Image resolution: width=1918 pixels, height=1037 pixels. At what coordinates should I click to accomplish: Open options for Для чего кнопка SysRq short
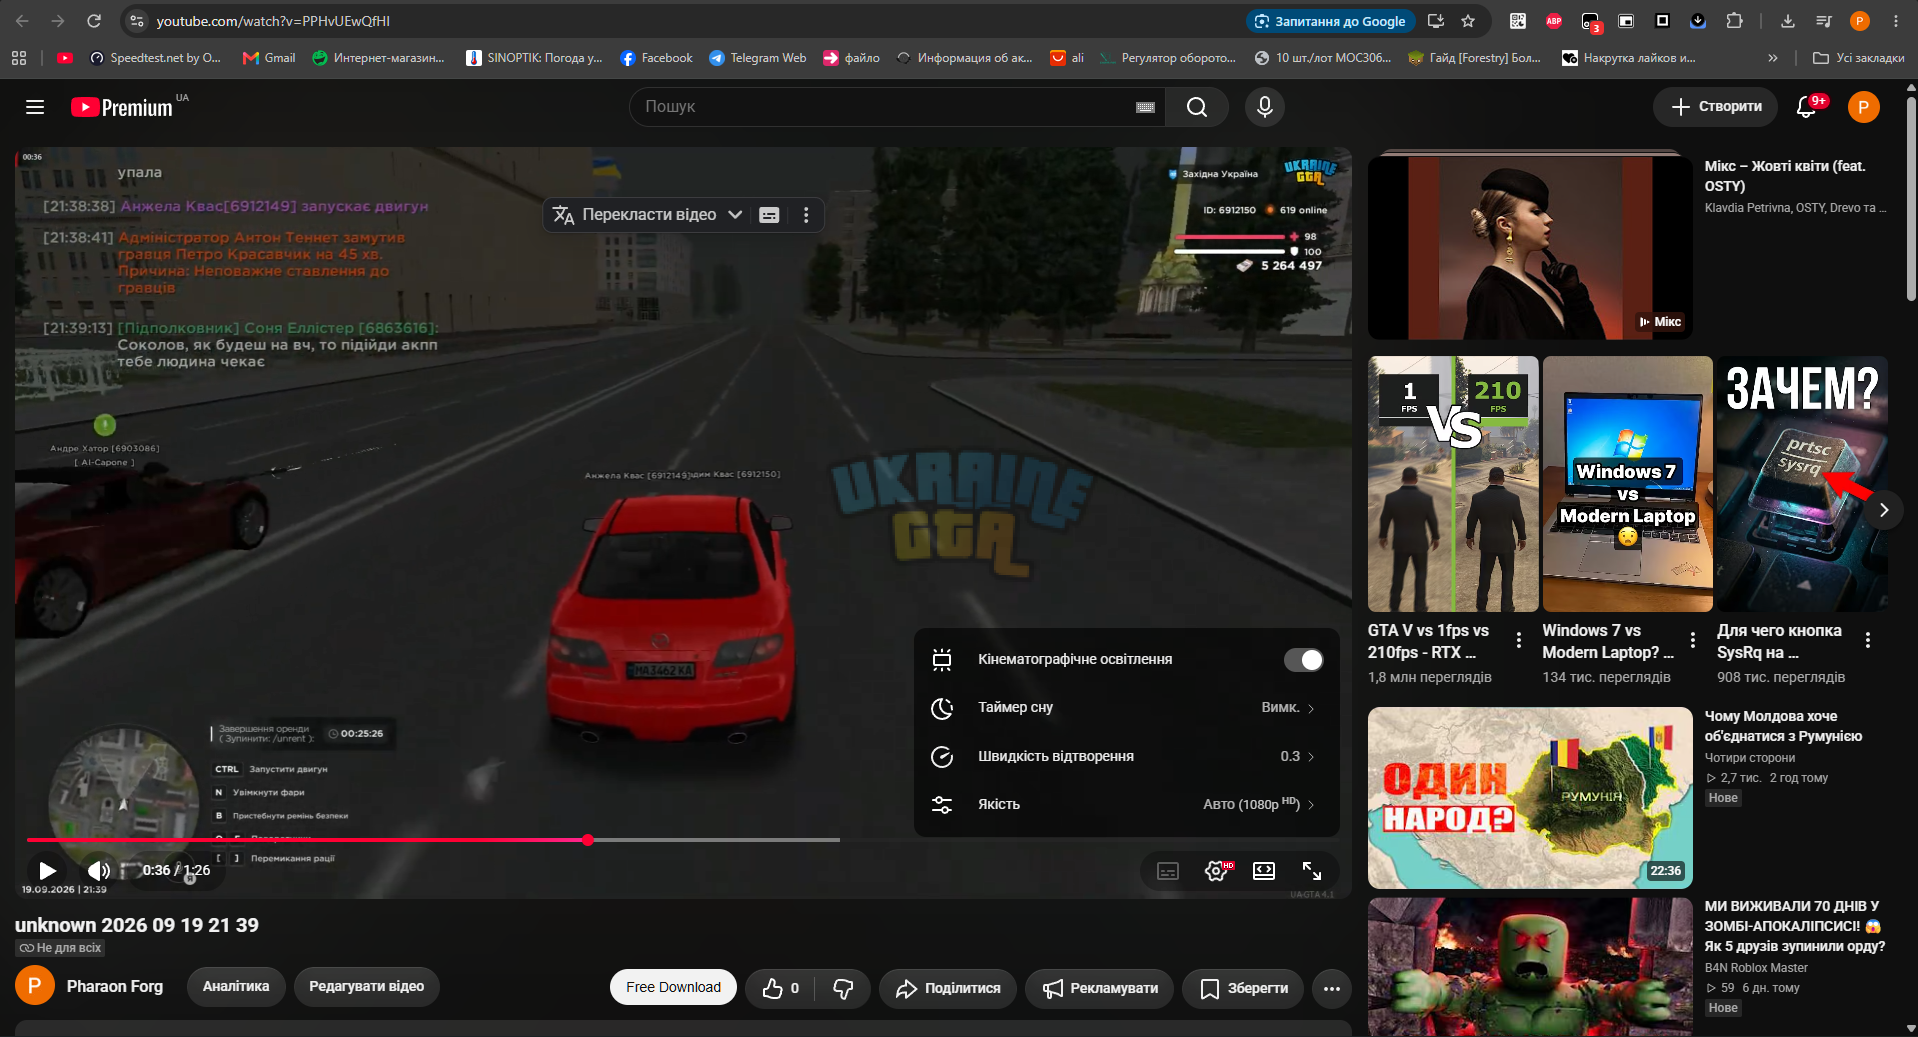pos(1868,641)
